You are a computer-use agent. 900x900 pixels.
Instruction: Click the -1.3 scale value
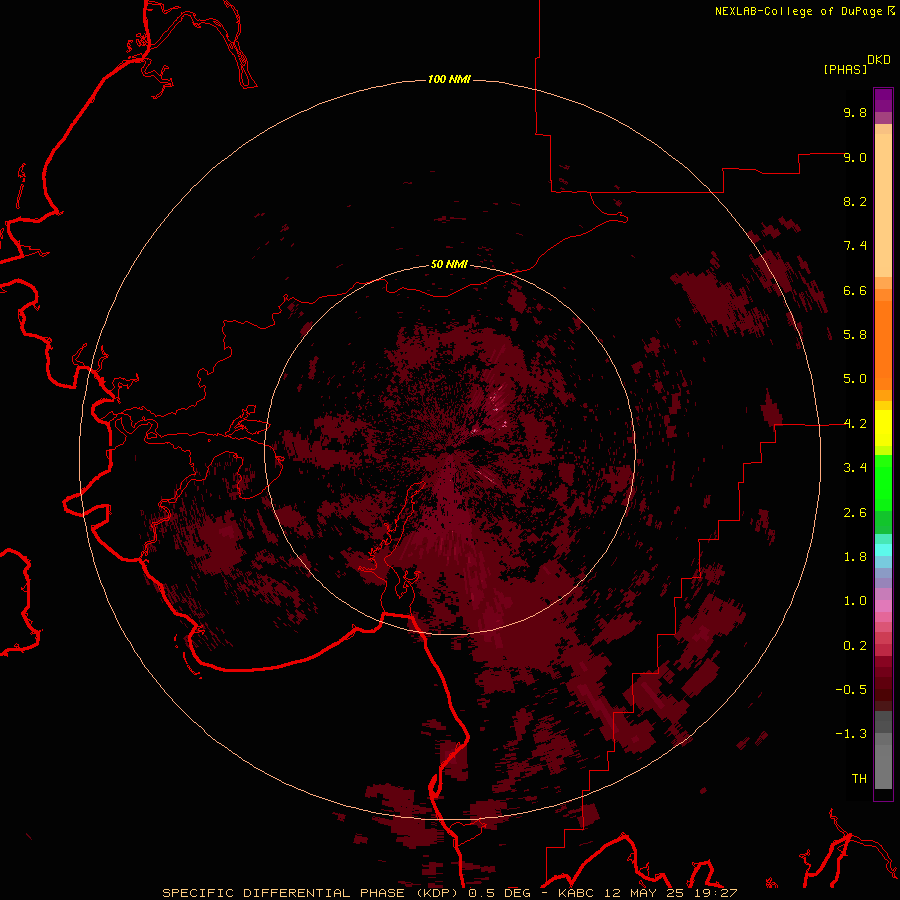(x=851, y=734)
